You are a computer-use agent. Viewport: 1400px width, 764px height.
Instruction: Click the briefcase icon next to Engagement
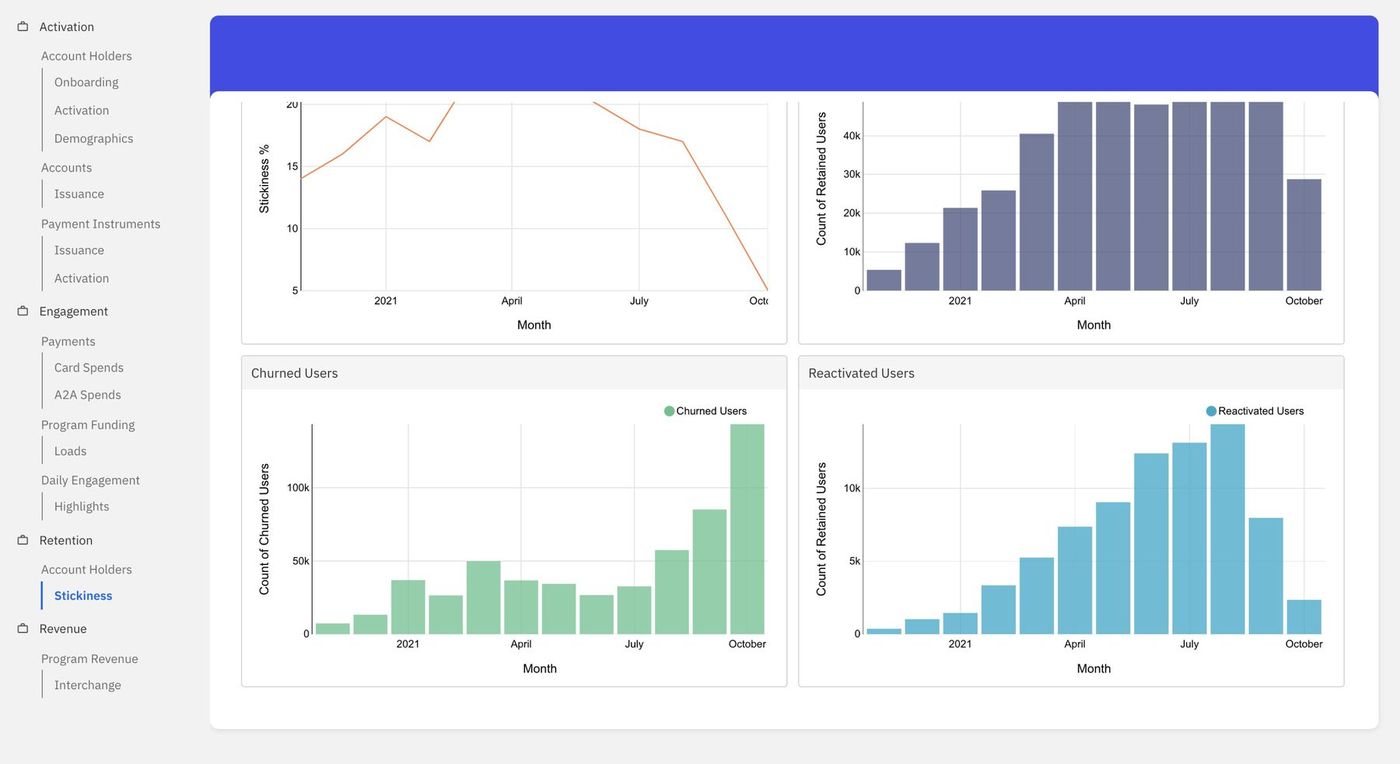click(23, 311)
